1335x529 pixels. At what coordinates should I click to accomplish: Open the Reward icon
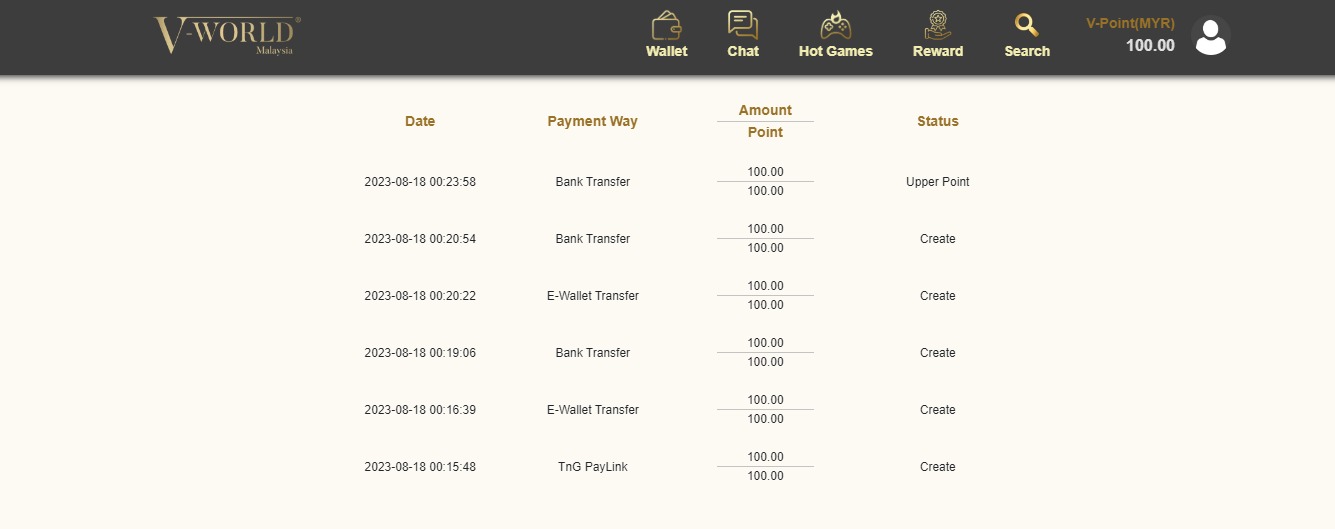click(x=938, y=25)
